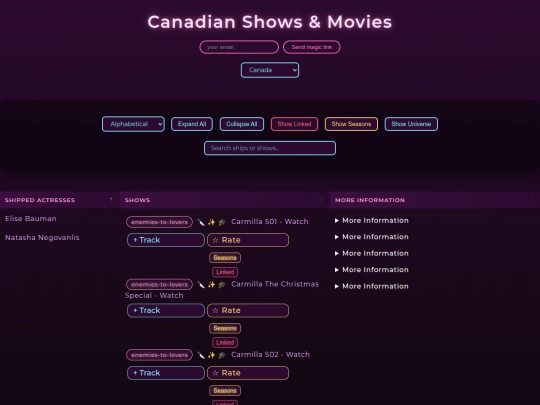The image size is (540, 405).
Task: Click the sparkles emoji beside Carmilla S02
Action: pos(211,355)
